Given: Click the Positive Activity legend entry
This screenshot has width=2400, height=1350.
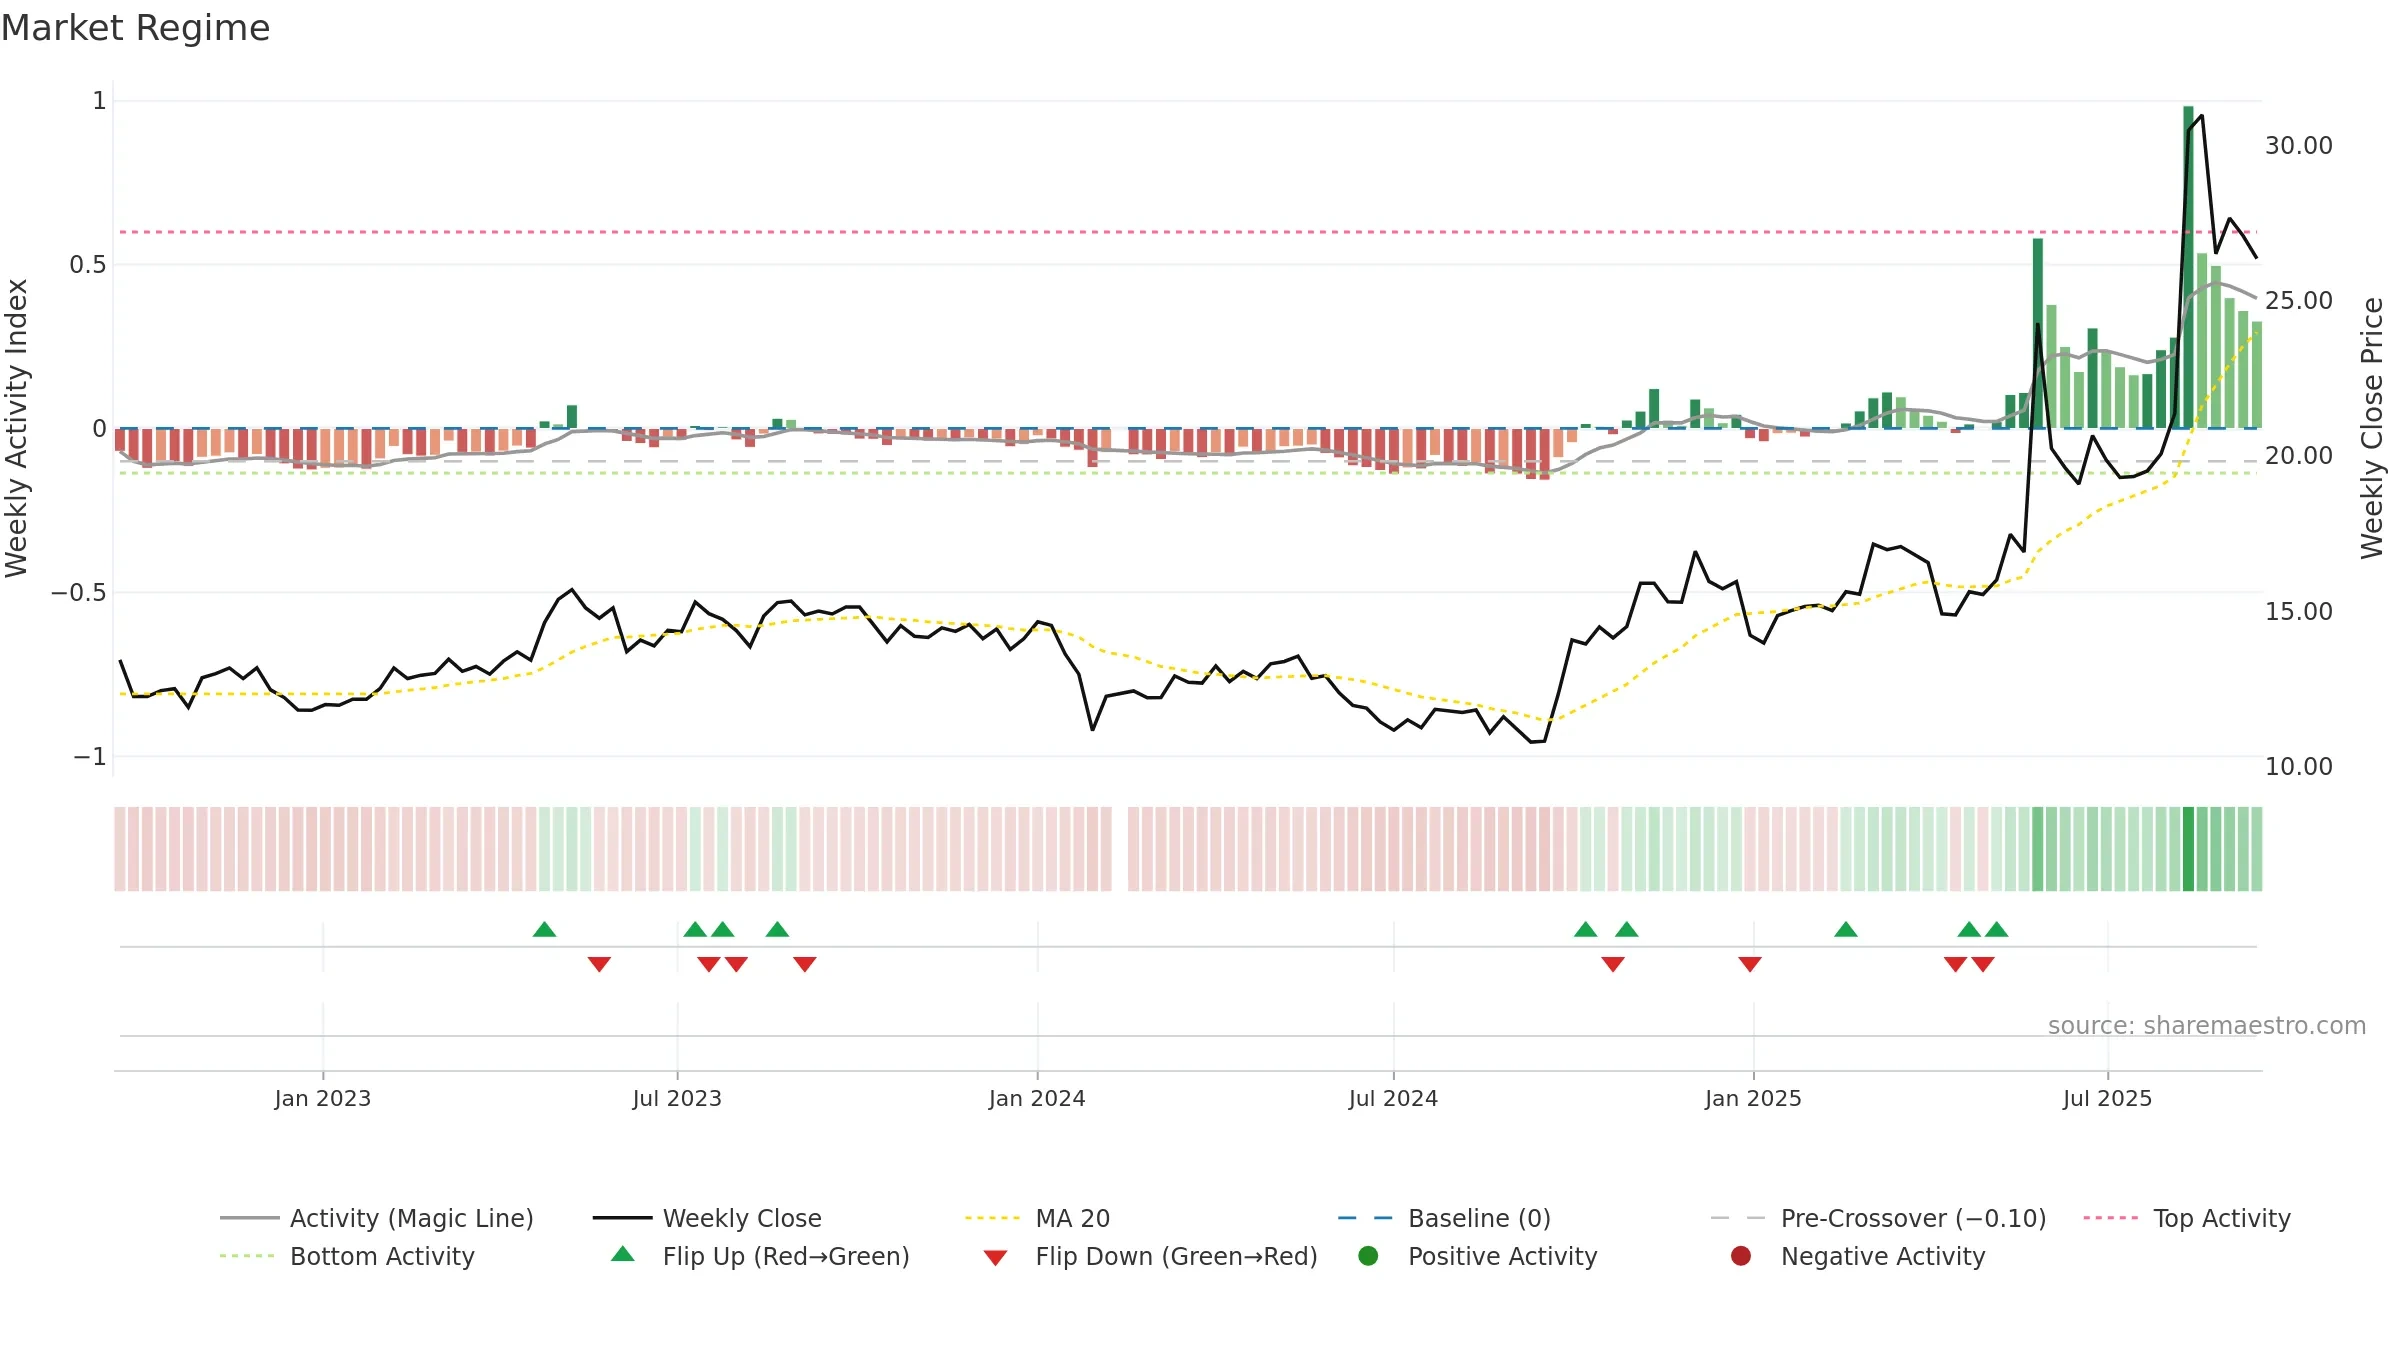Looking at the screenshot, I should [x=1478, y=1256].
